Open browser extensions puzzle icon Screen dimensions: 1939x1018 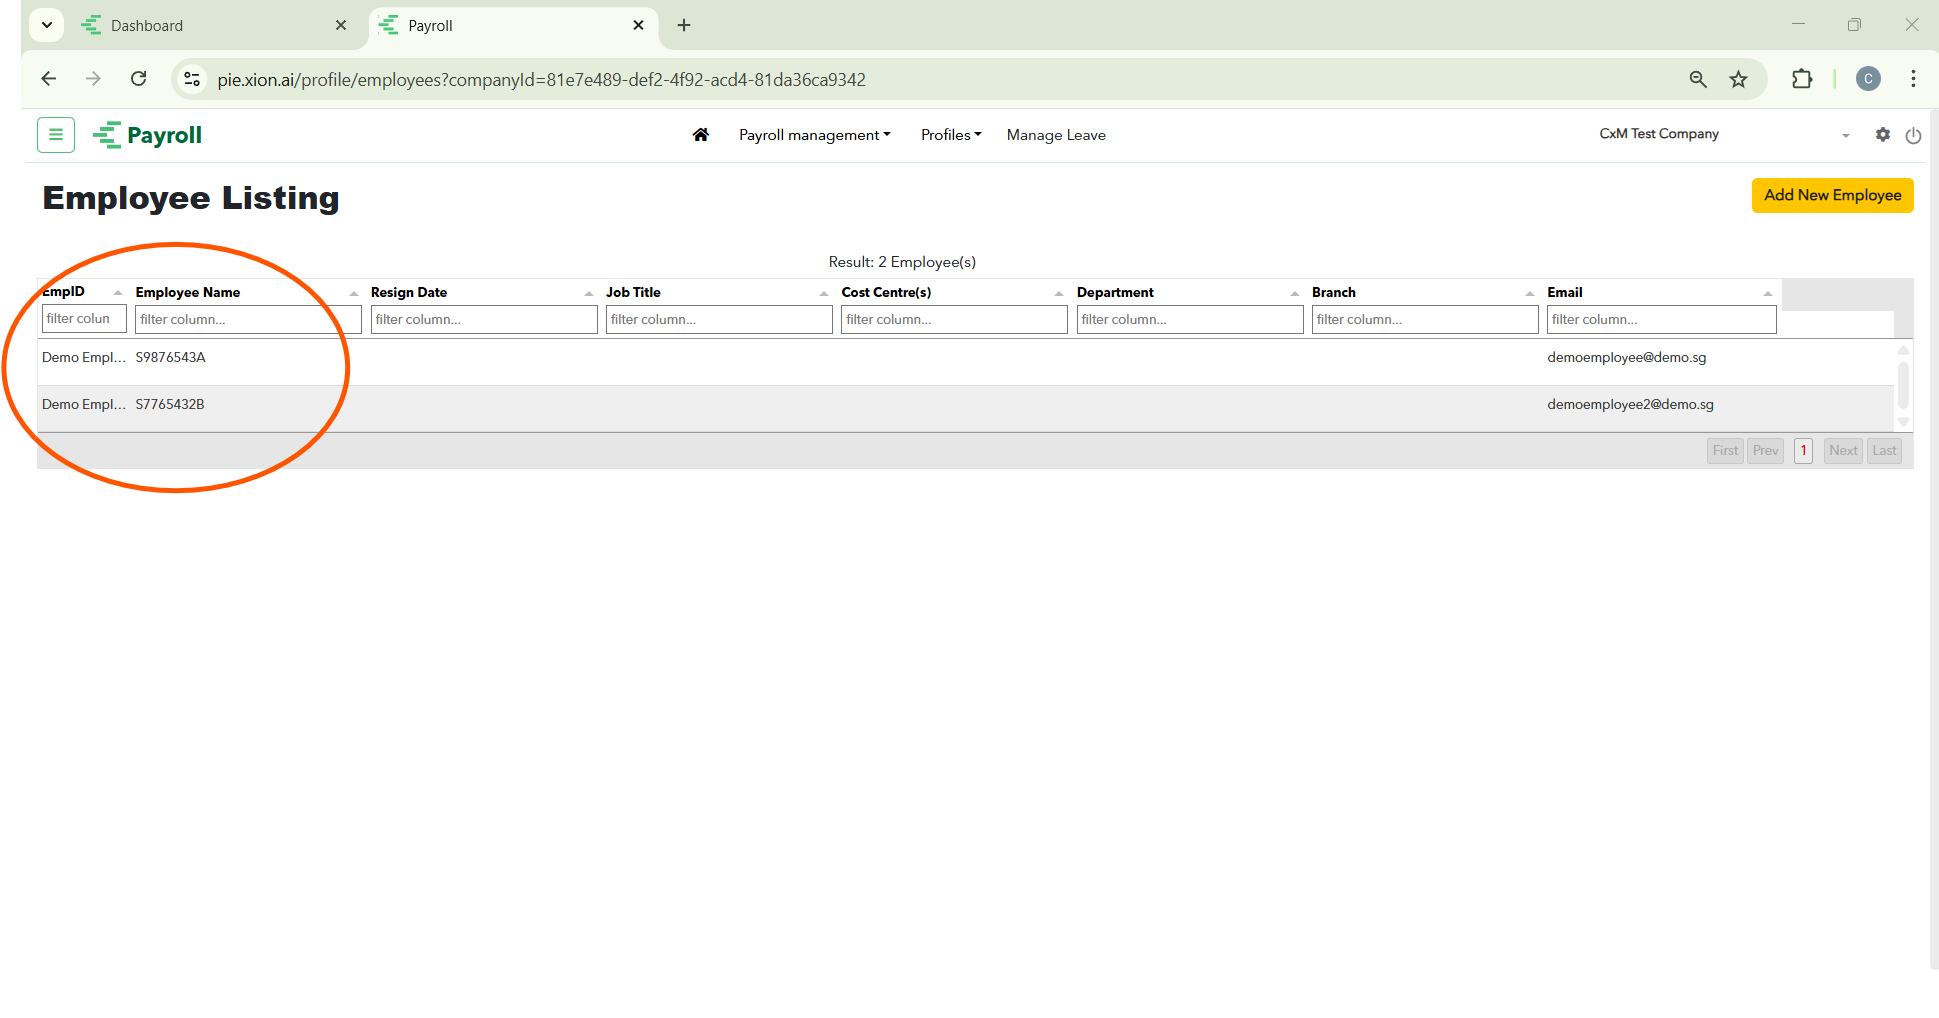point(1801,79)
